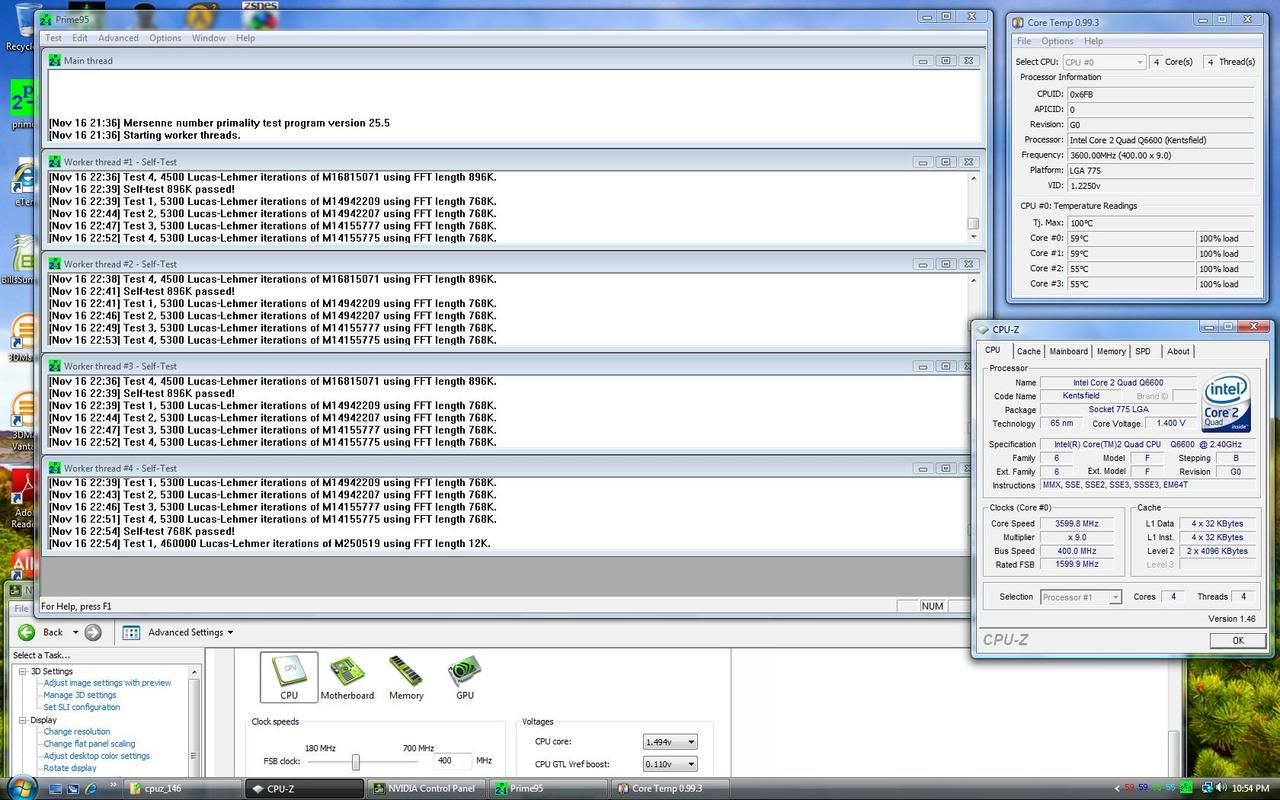This screenshot has height=800, width=1280.
Task: Open Set SLI configuration link
Action: (82, 707)
